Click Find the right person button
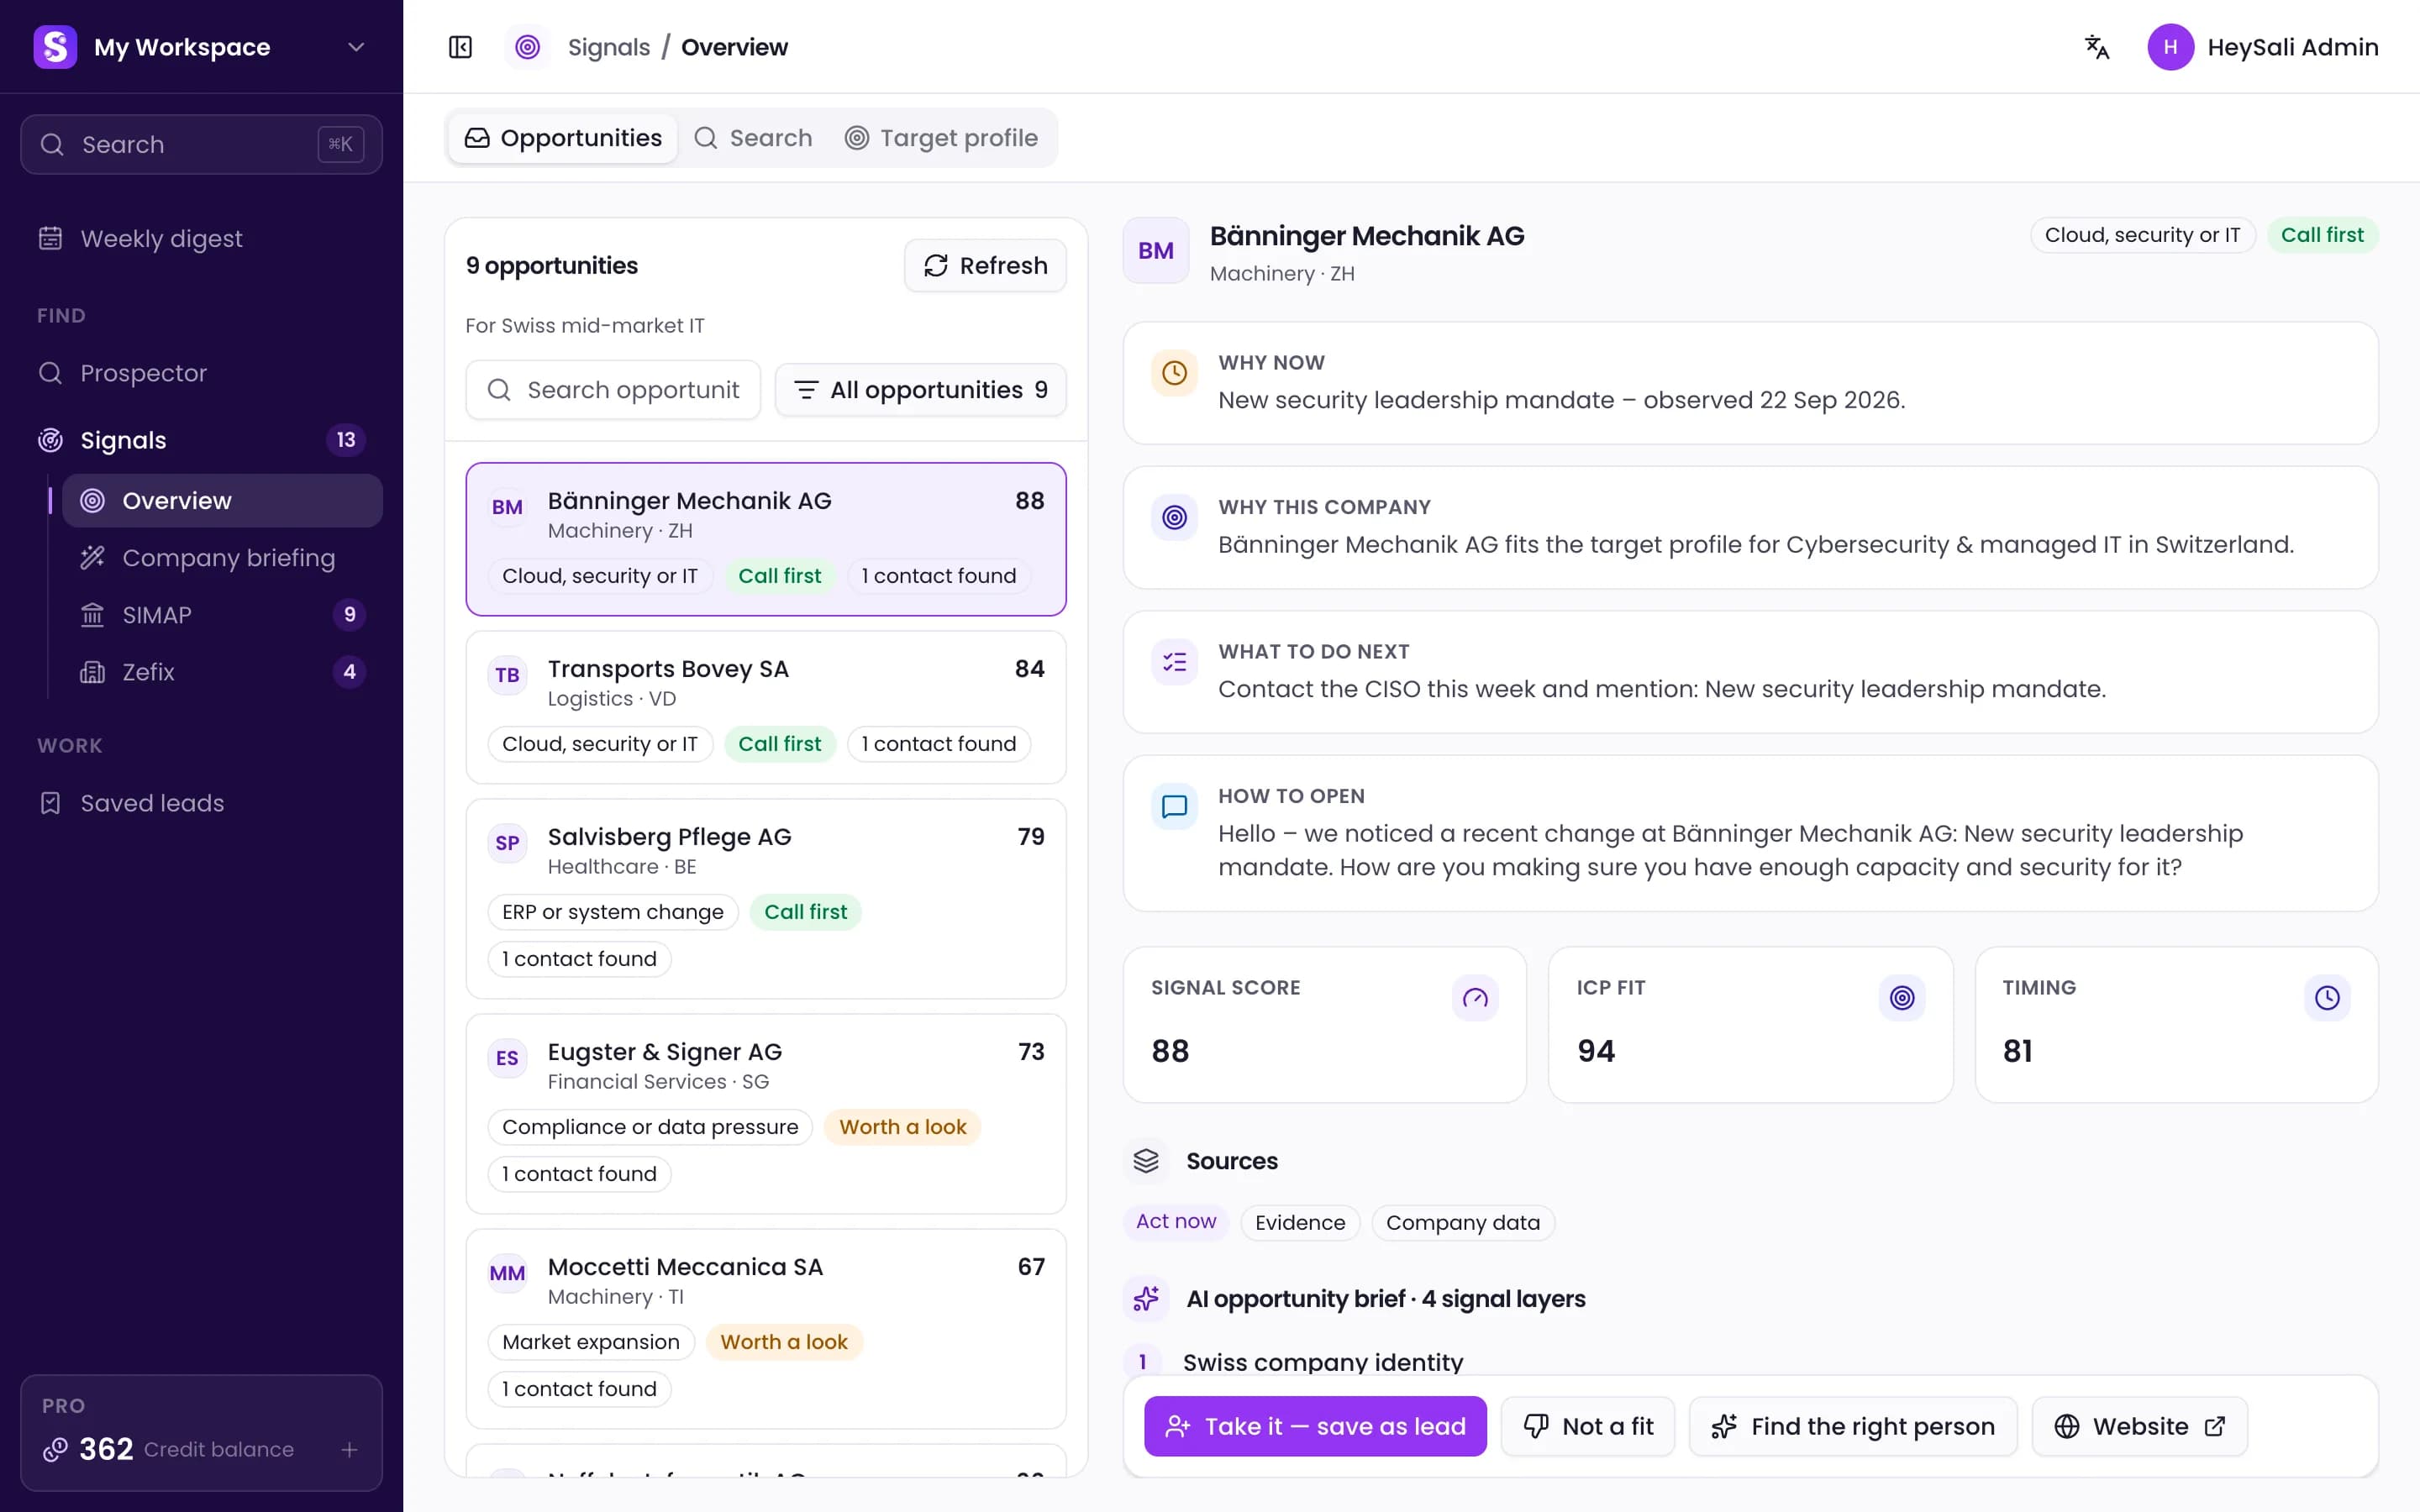Screen dimensions: 2420x1512 point(1853,1426)
